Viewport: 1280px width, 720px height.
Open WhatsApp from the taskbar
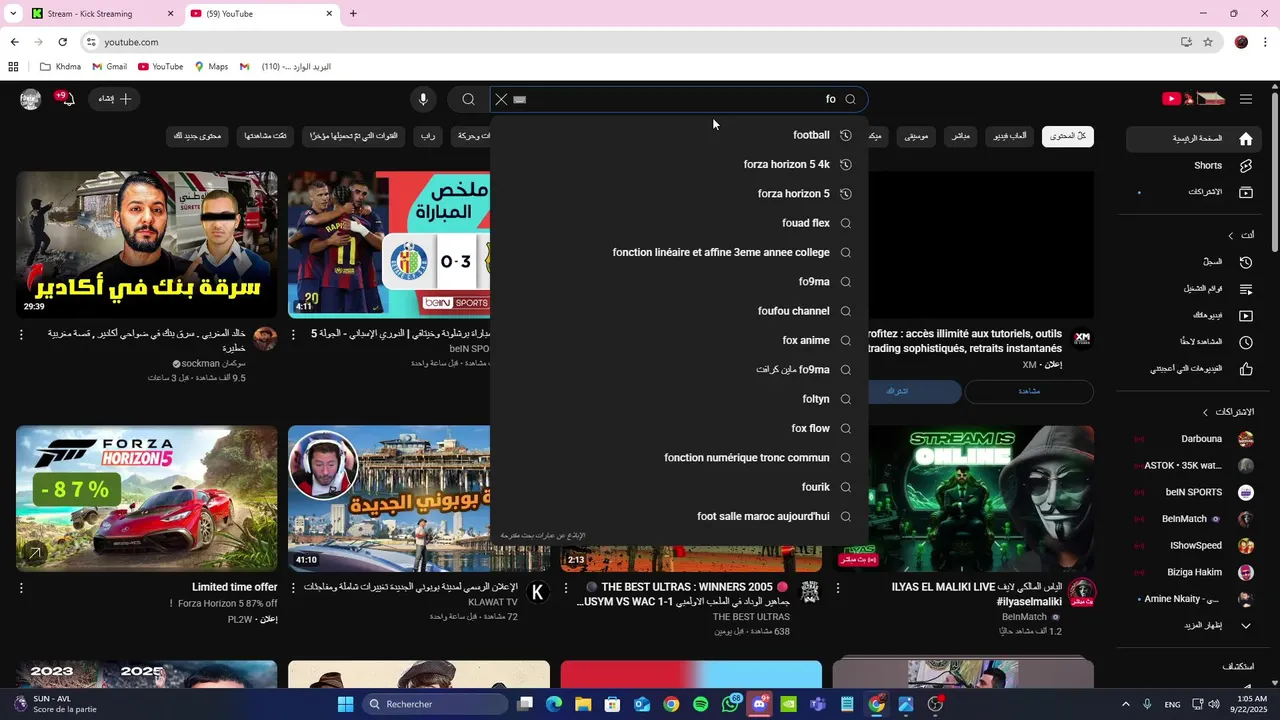[x=730, y=704]
